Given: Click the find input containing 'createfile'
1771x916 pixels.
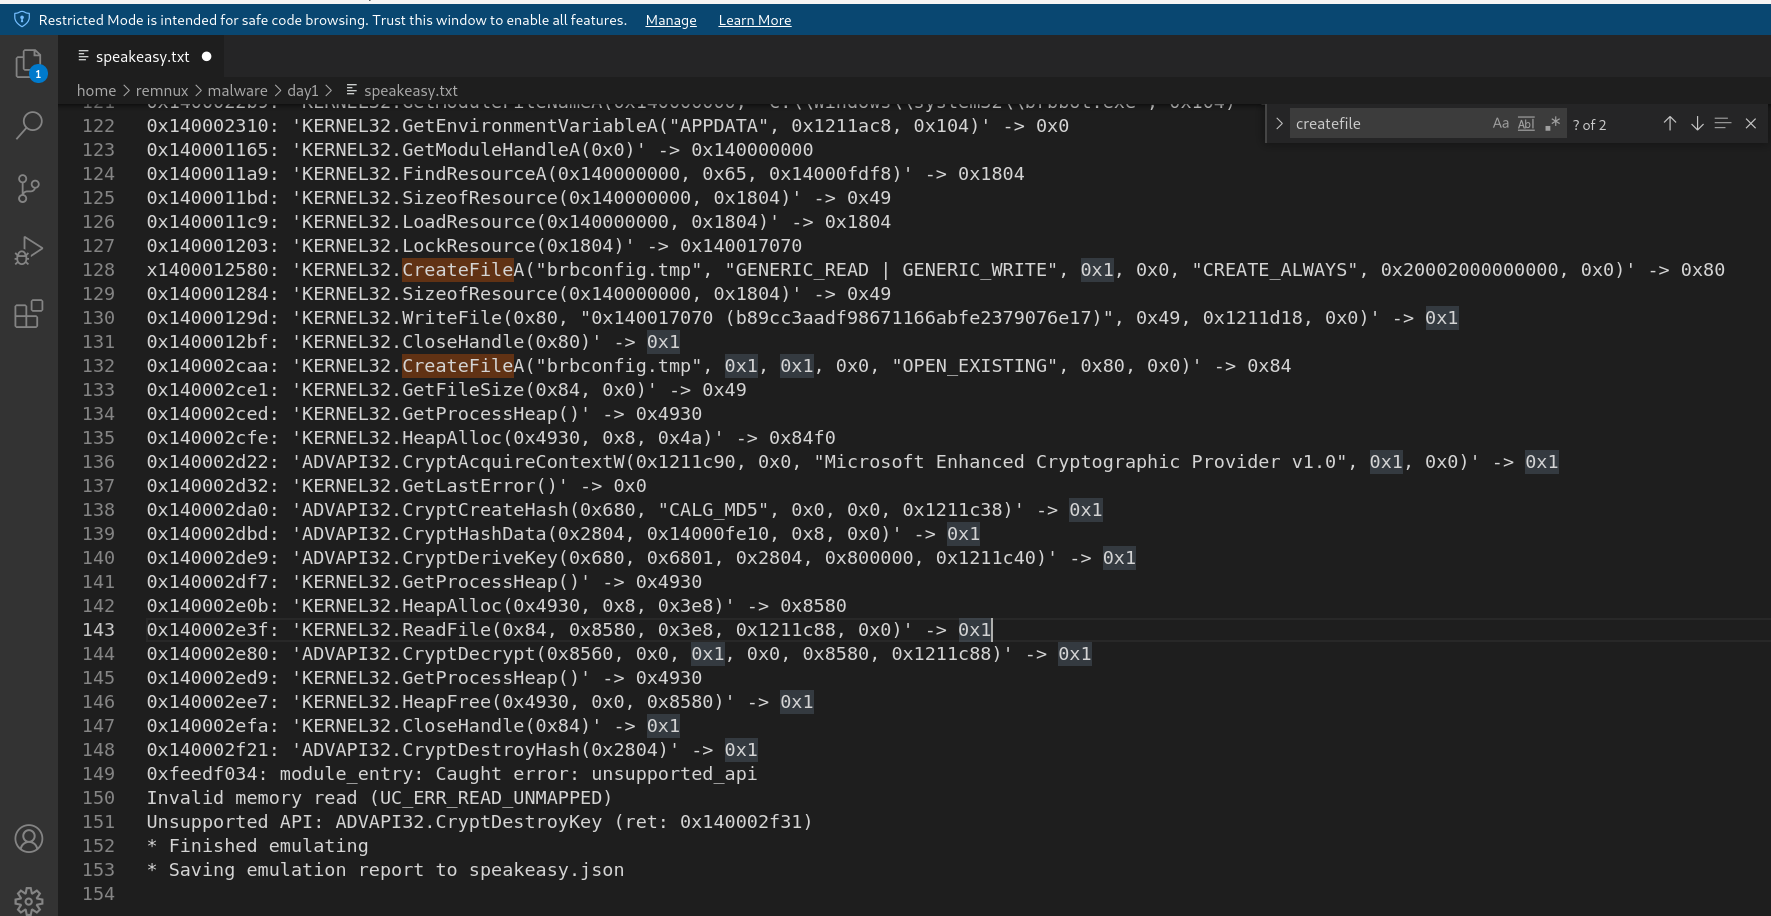Looking at the screenshot, I should [x=1385, y=124].
